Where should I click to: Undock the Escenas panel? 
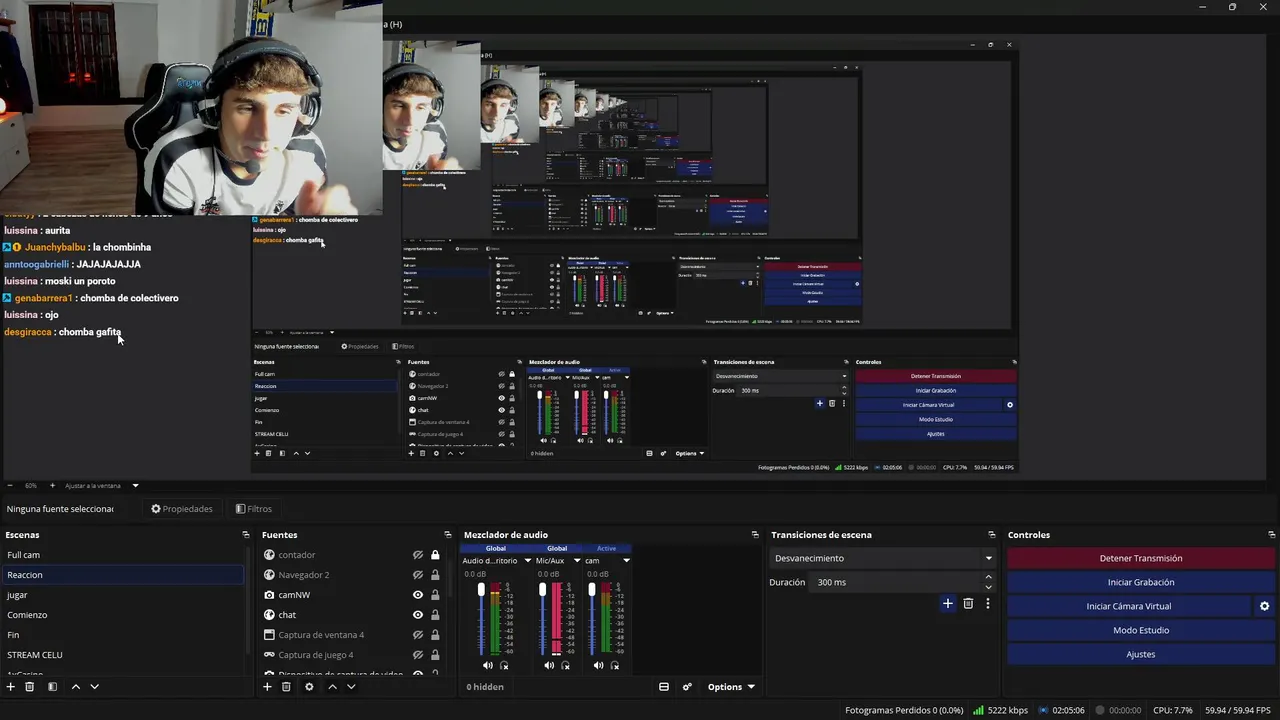(x=246, y=535)
